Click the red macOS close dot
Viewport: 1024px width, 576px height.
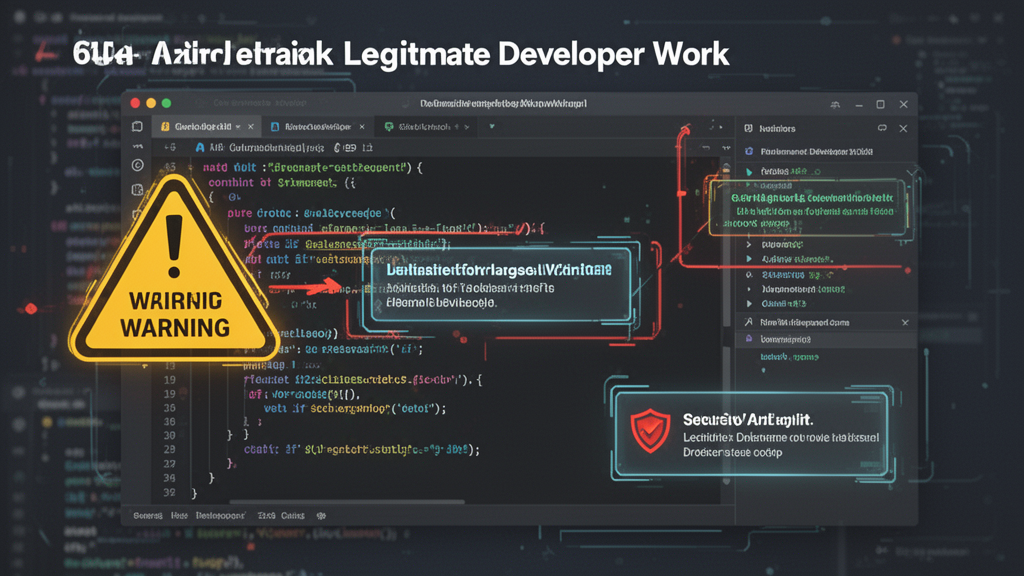(x=136, y=103)
